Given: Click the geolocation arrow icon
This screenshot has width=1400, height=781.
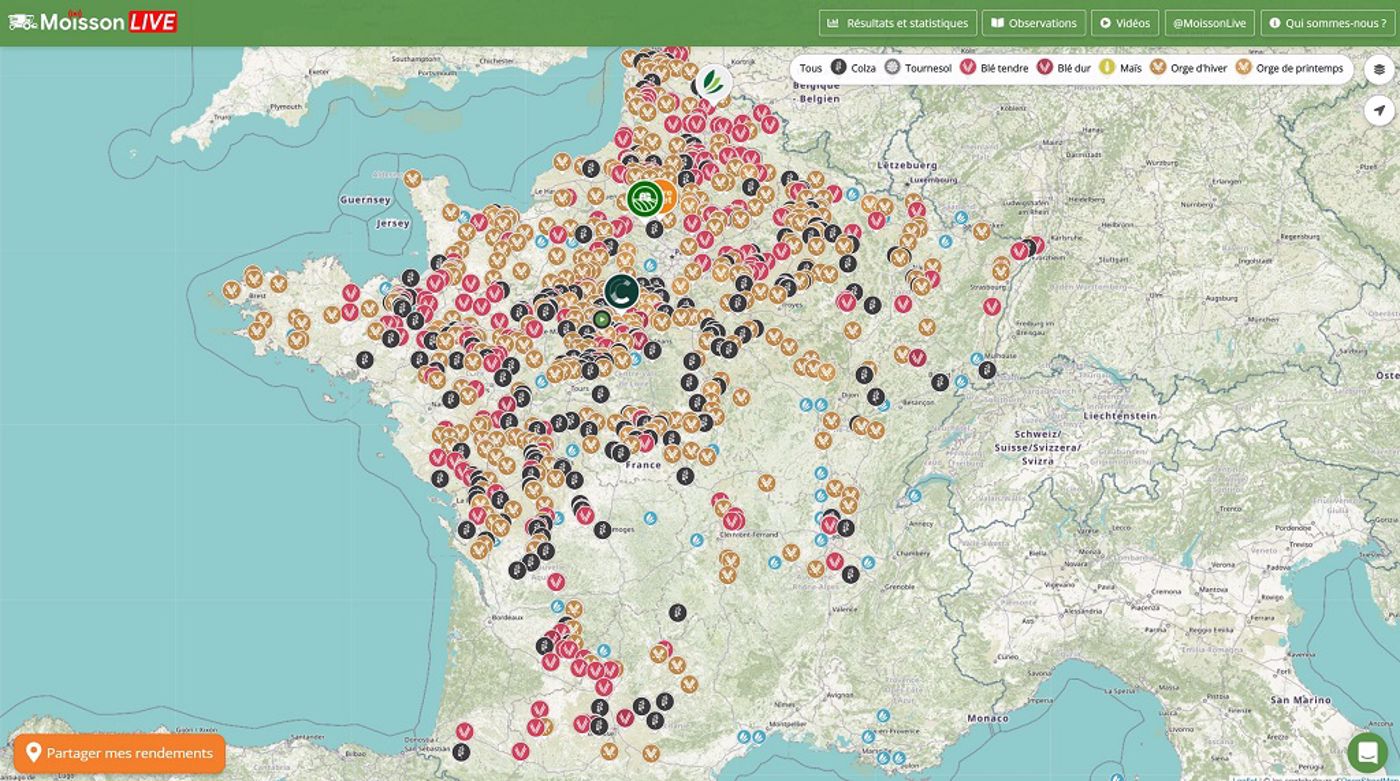Looking at the screenshot, I should (1379, 110).
